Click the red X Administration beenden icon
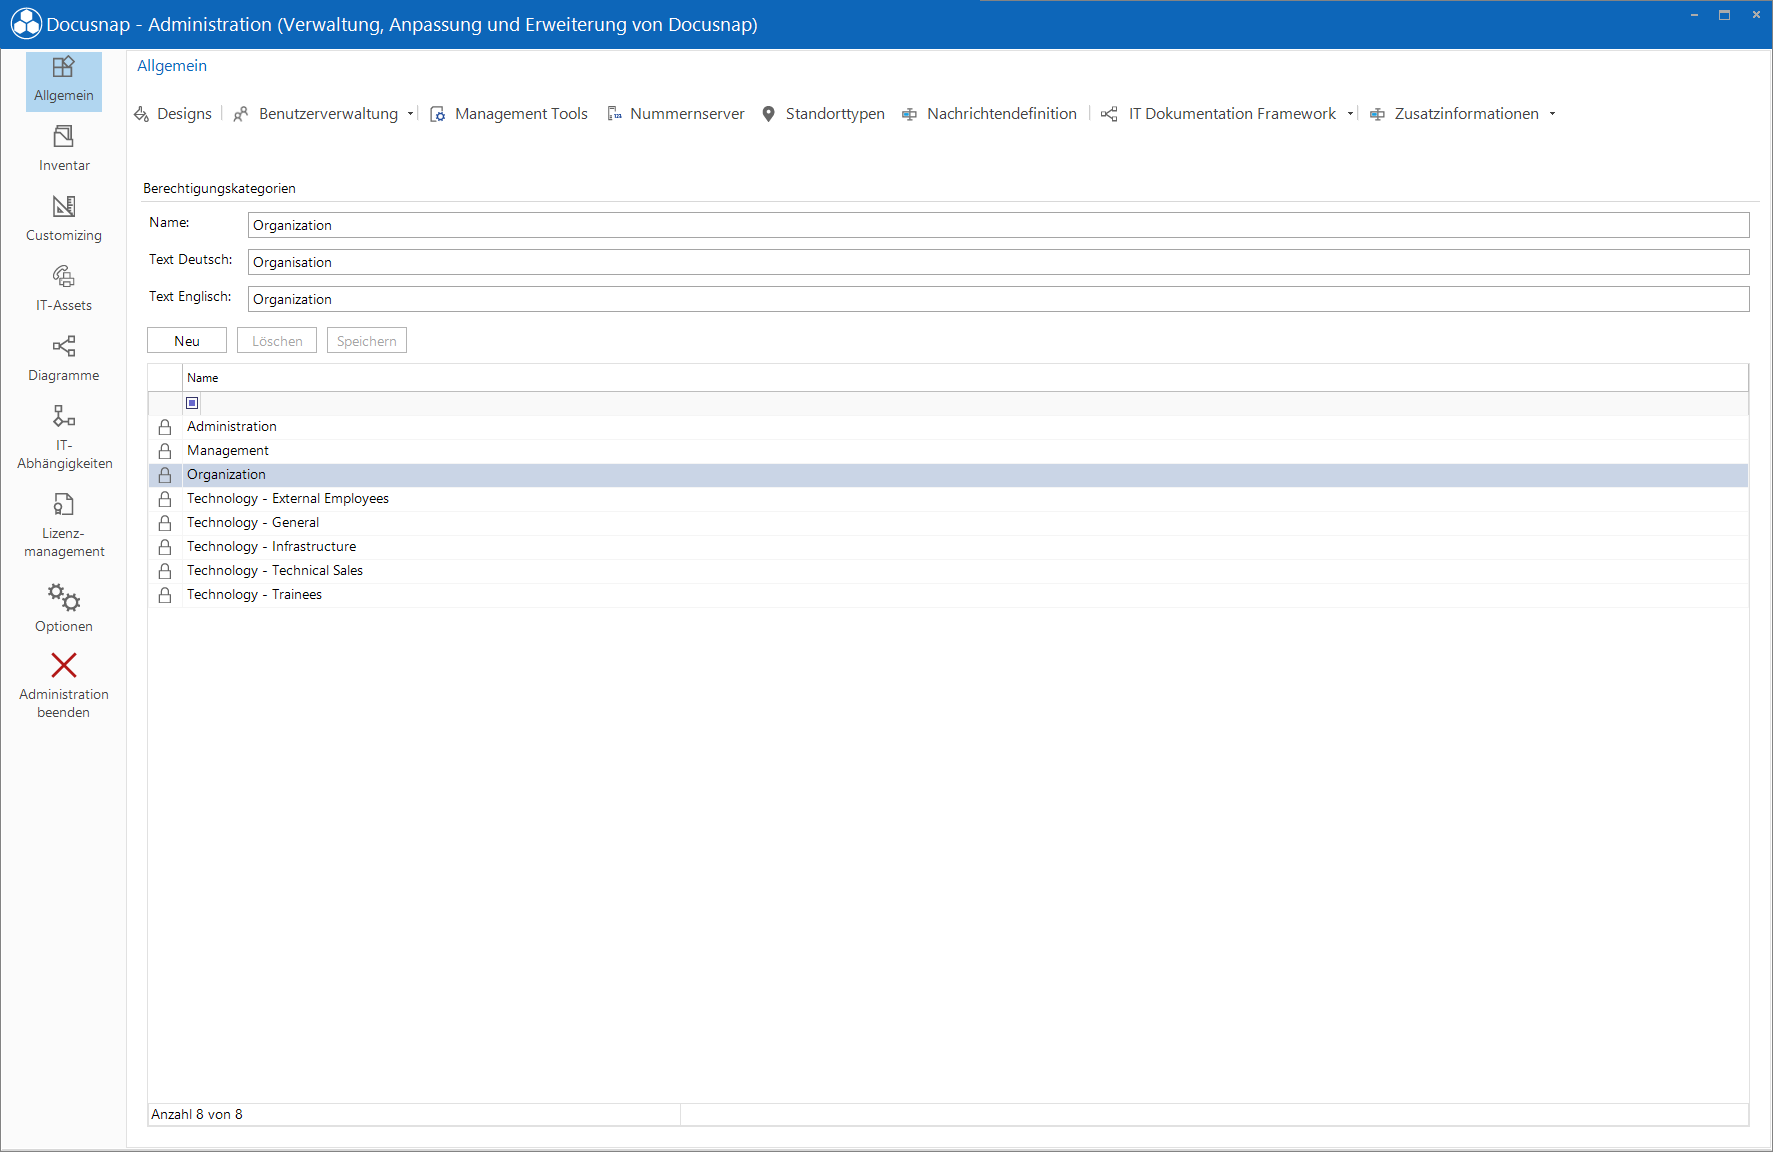This screenshot has height=1152, width=1773. pos(64,665)
